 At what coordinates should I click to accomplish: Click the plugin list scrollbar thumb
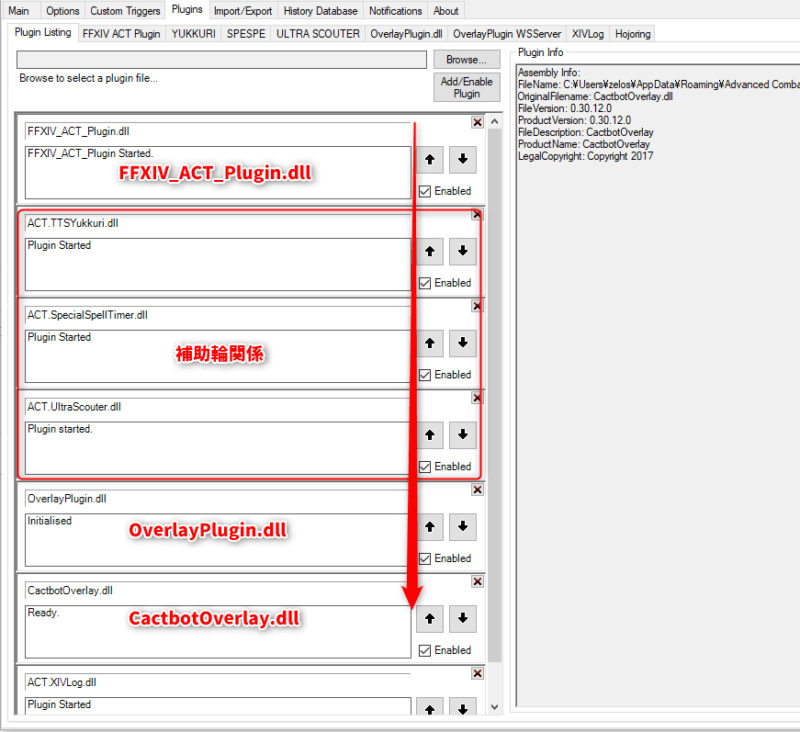pyautogui.click(x=494, y=395)
